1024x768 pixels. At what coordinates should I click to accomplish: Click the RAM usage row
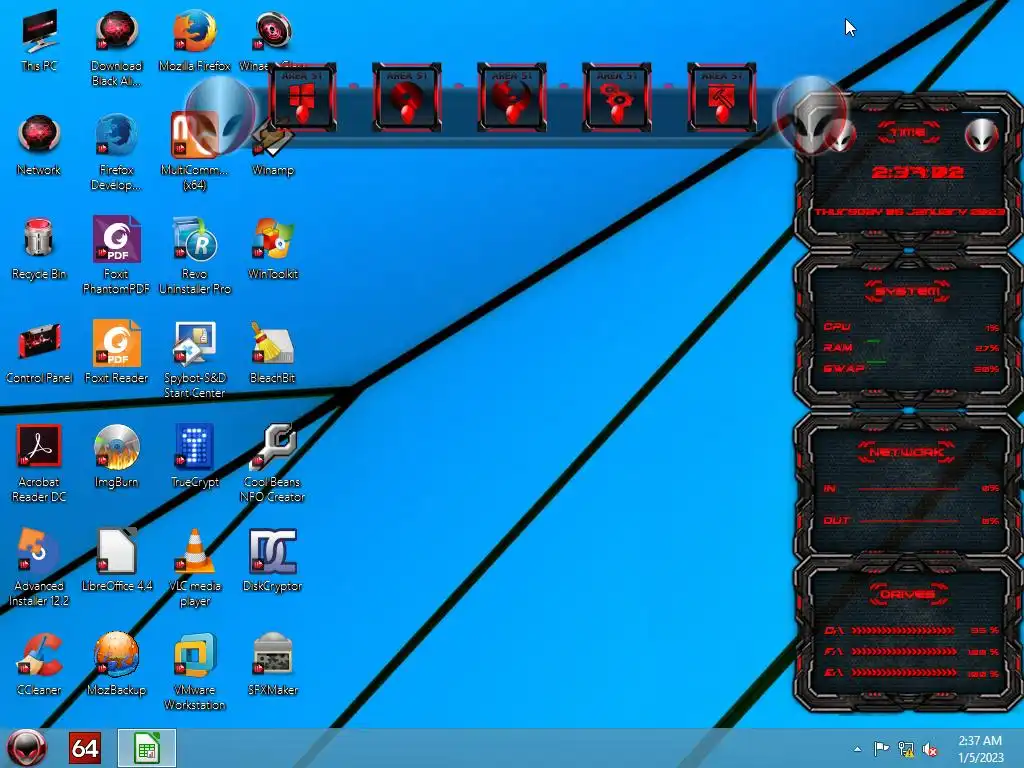(911, 348)
